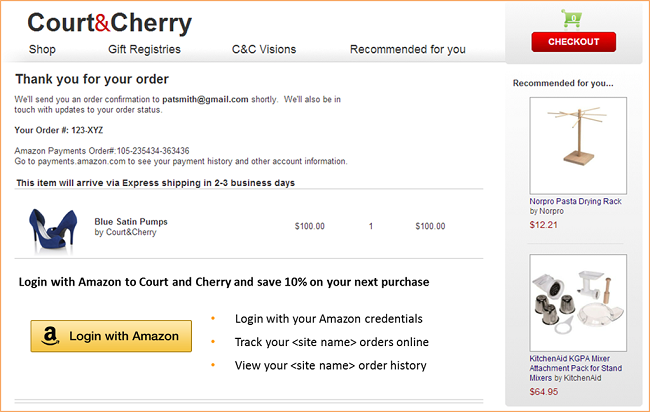Screen dimensions: 650x412
Task: Open Recommended for you tab
Action: (x=407, y=49)
